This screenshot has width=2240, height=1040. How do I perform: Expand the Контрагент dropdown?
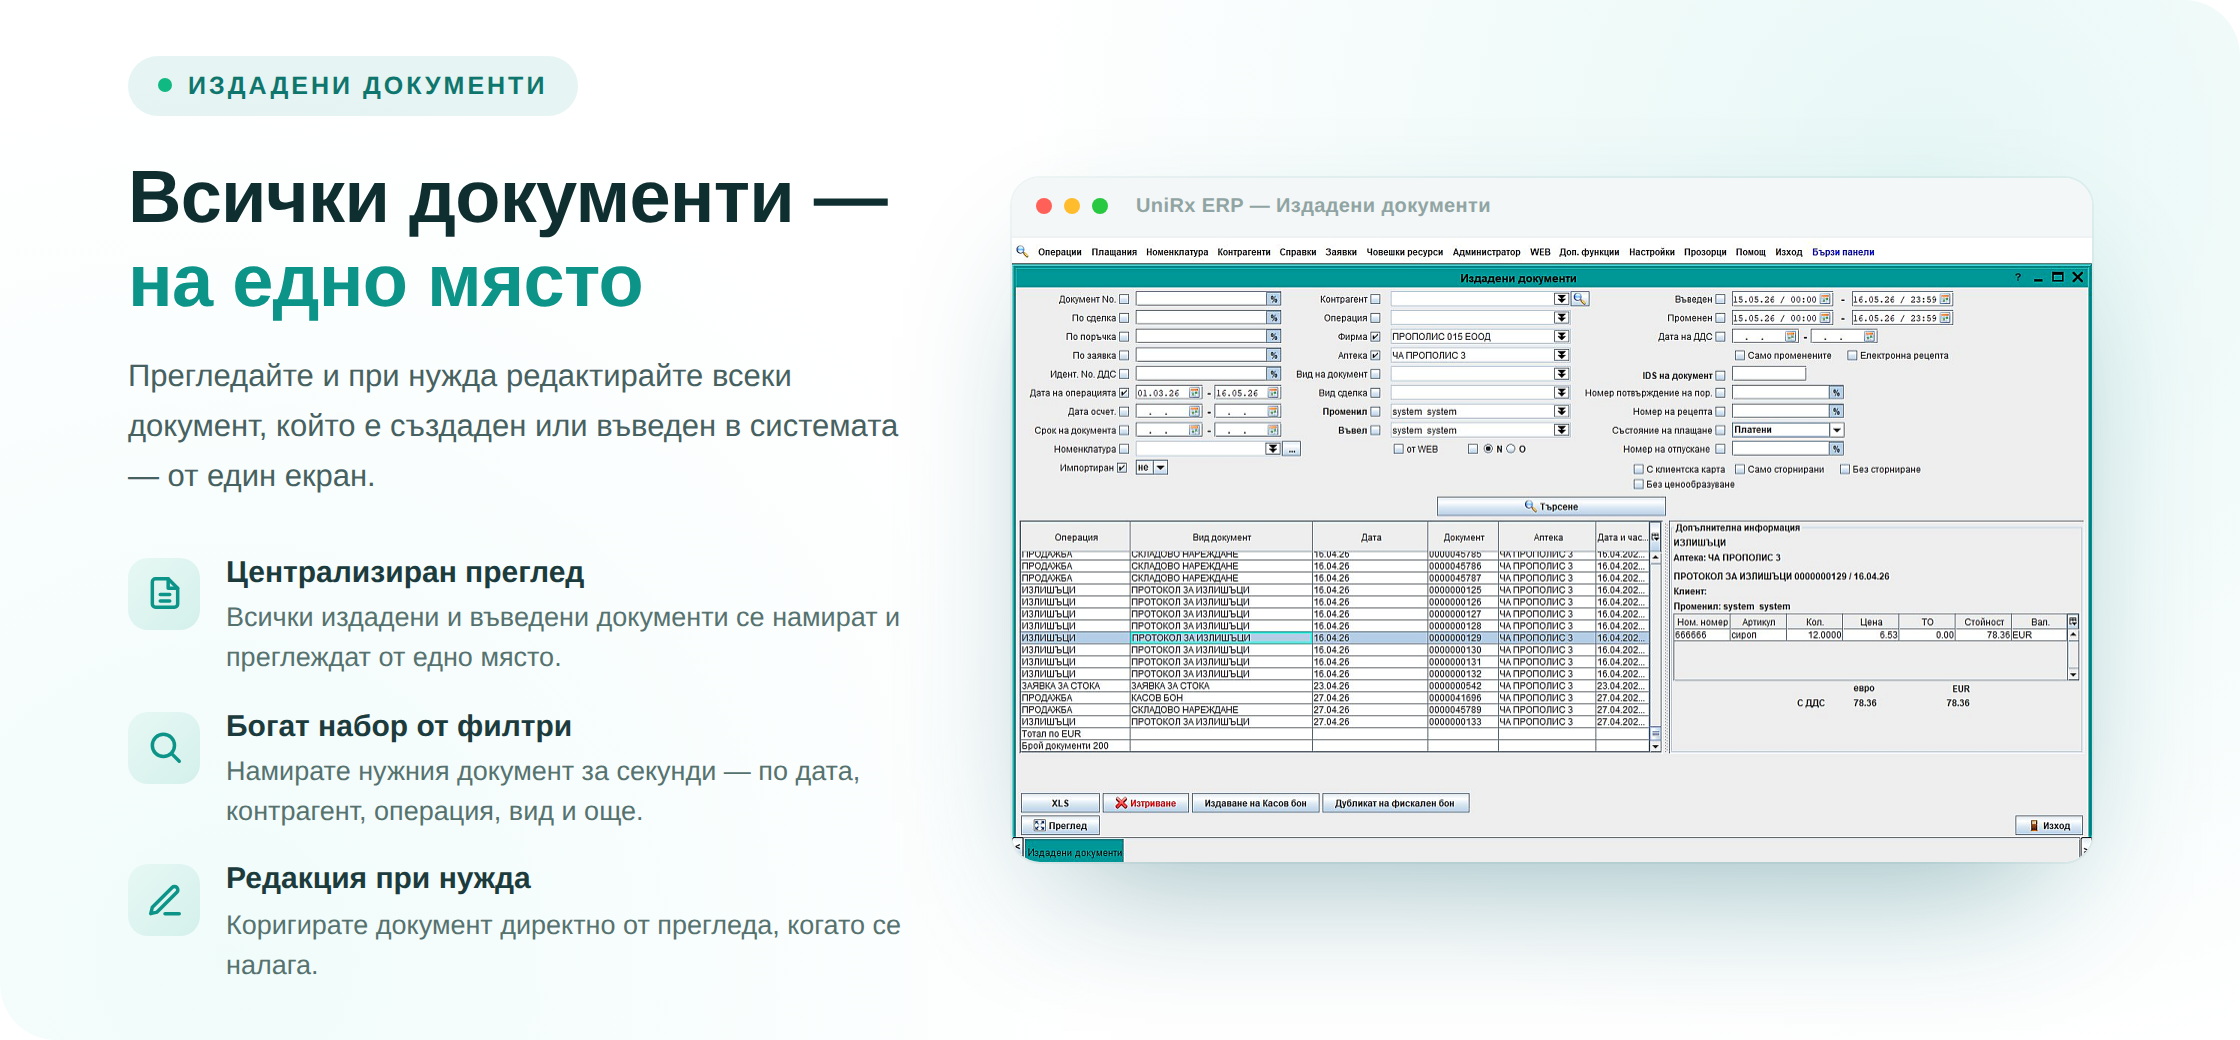(x=1561, y=299)
